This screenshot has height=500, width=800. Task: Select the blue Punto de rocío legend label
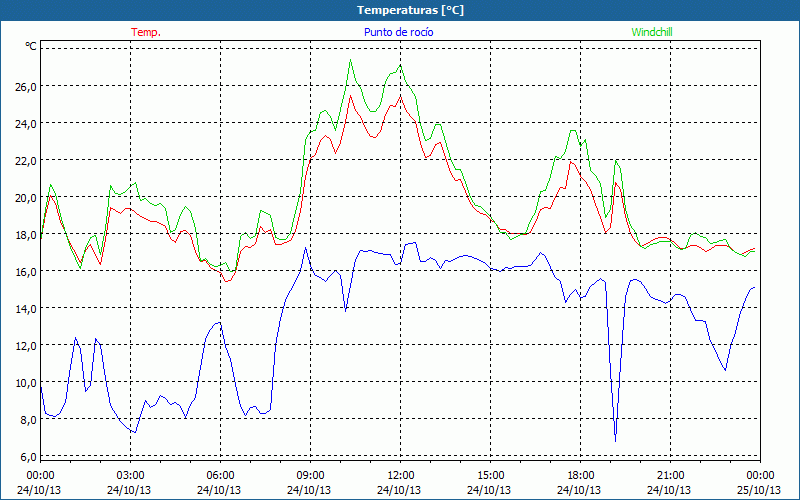click(x=398, y=32)
